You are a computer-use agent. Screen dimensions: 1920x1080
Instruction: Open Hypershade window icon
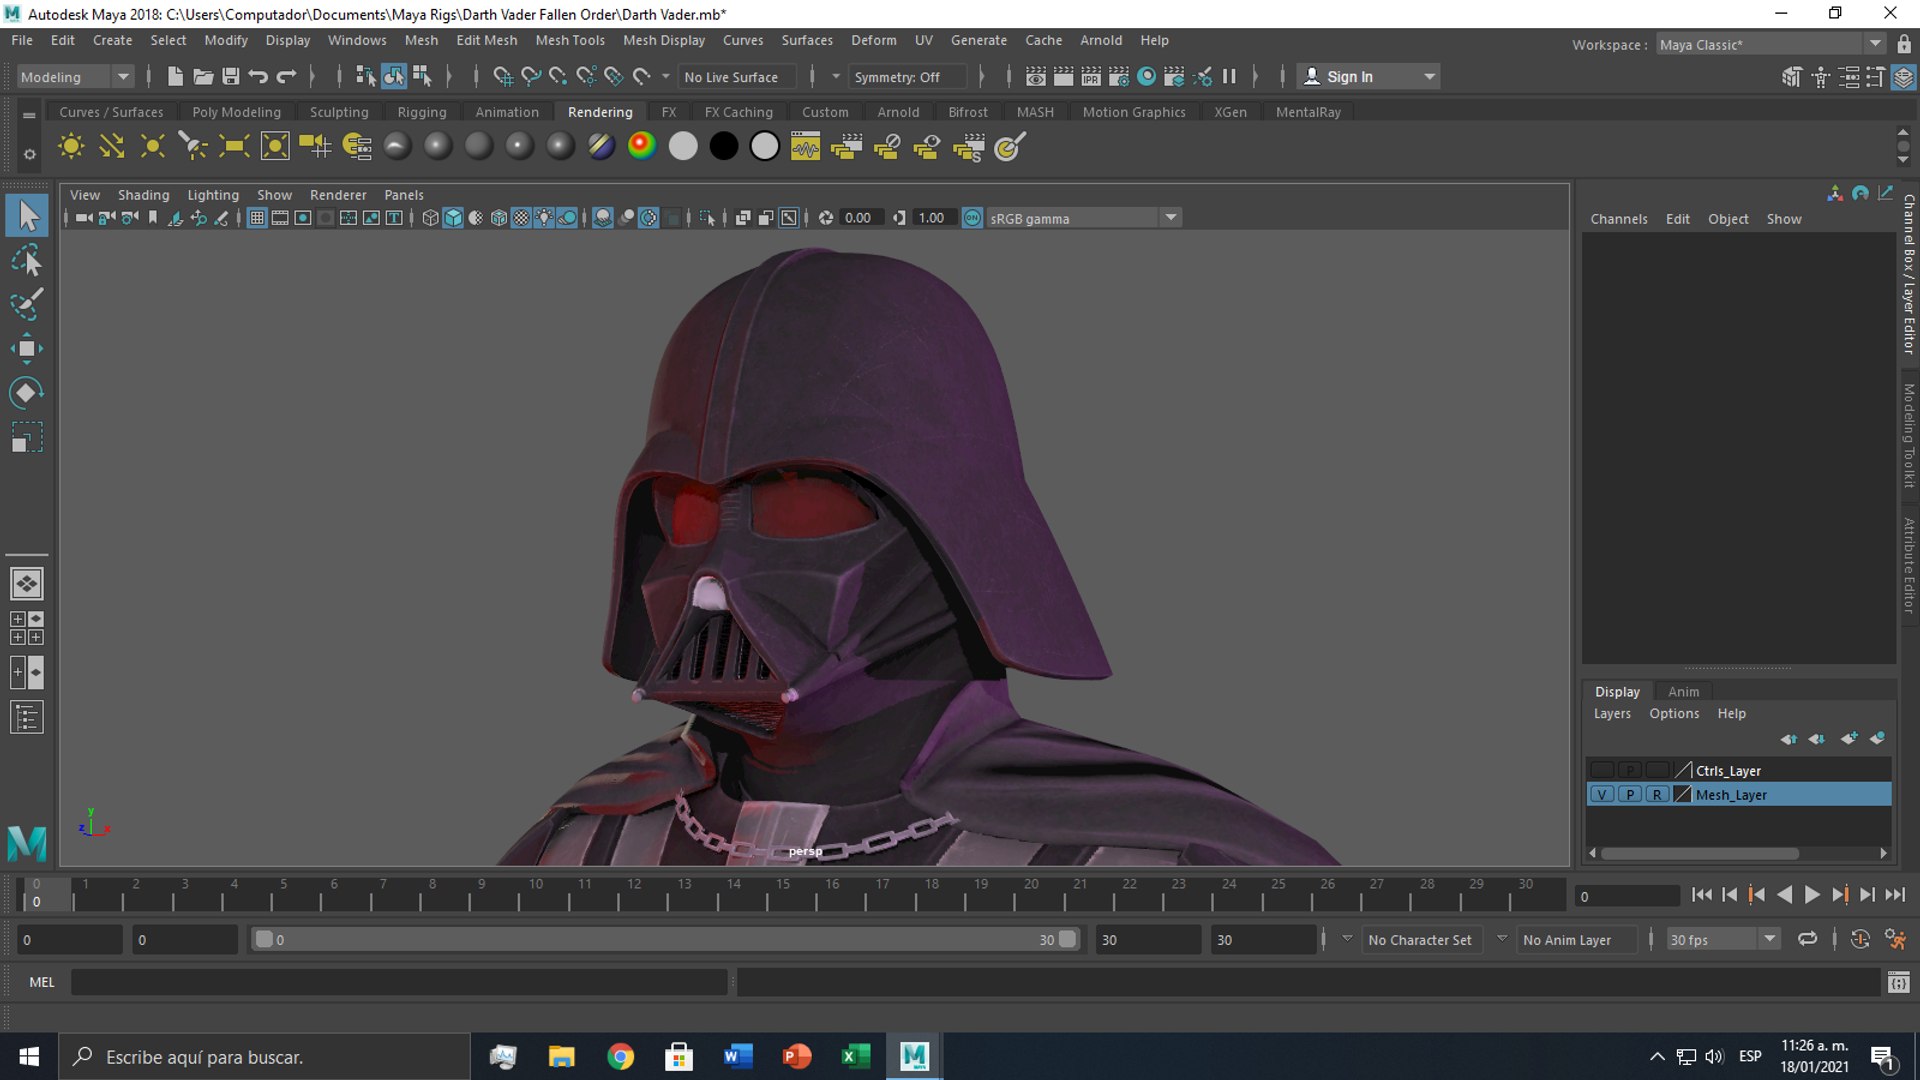point(1147,76)
